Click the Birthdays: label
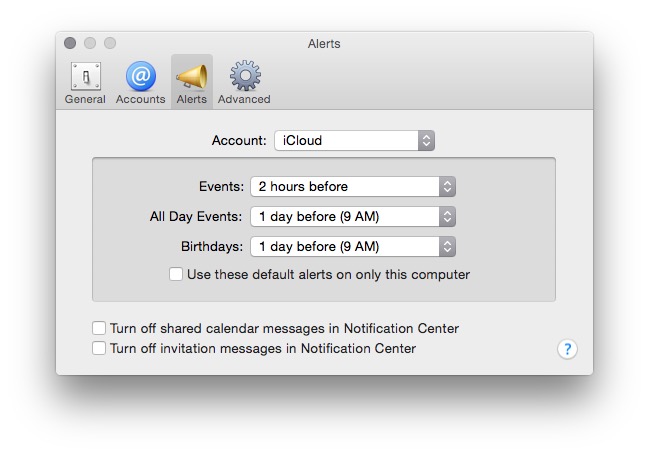Image resolution: width=649 pixels, height=455 pixels. [212, 247]
